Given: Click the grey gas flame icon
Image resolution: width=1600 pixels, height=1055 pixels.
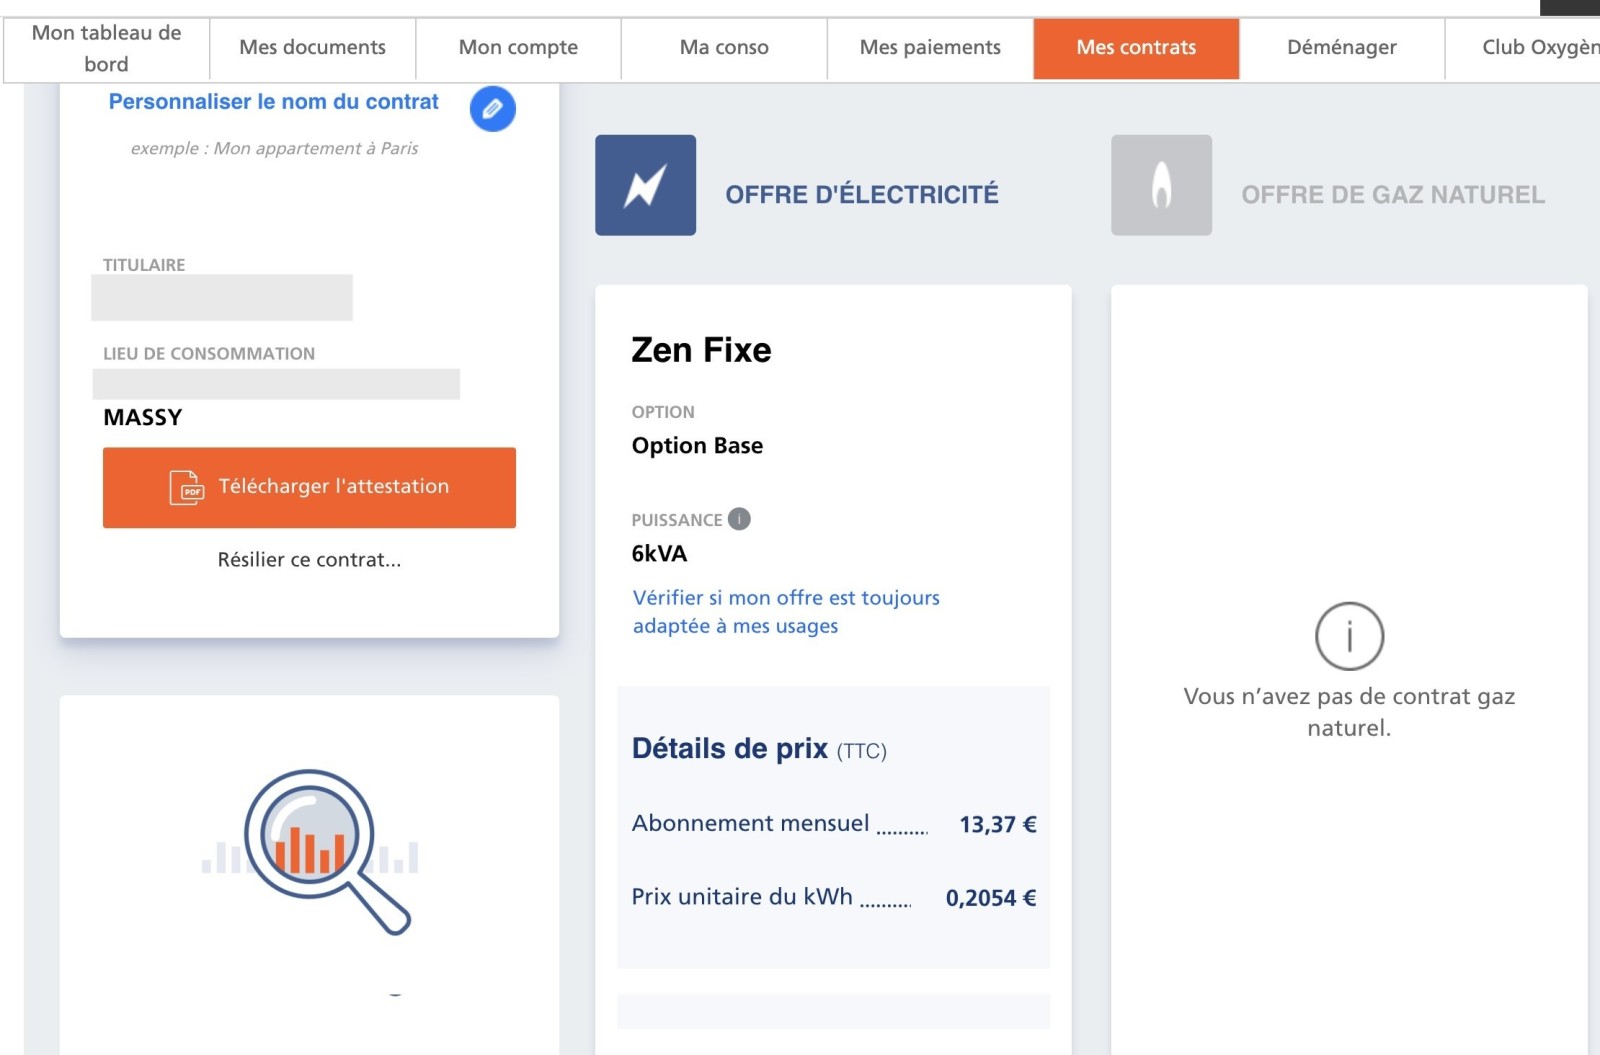Looking at the screenshot, I should pyautogui.click(x=1161, y=185).
